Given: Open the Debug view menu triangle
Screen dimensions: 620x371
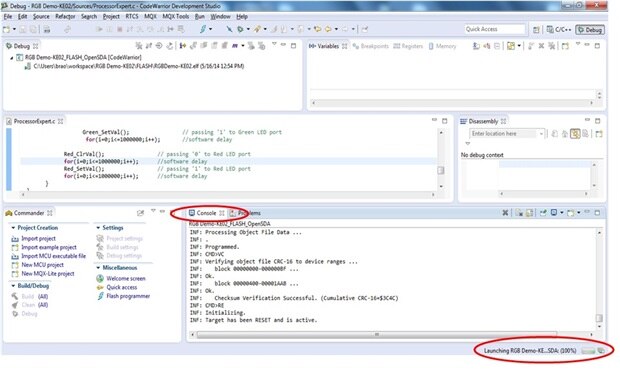Looking at the screenshot, I should coord(274,44).
